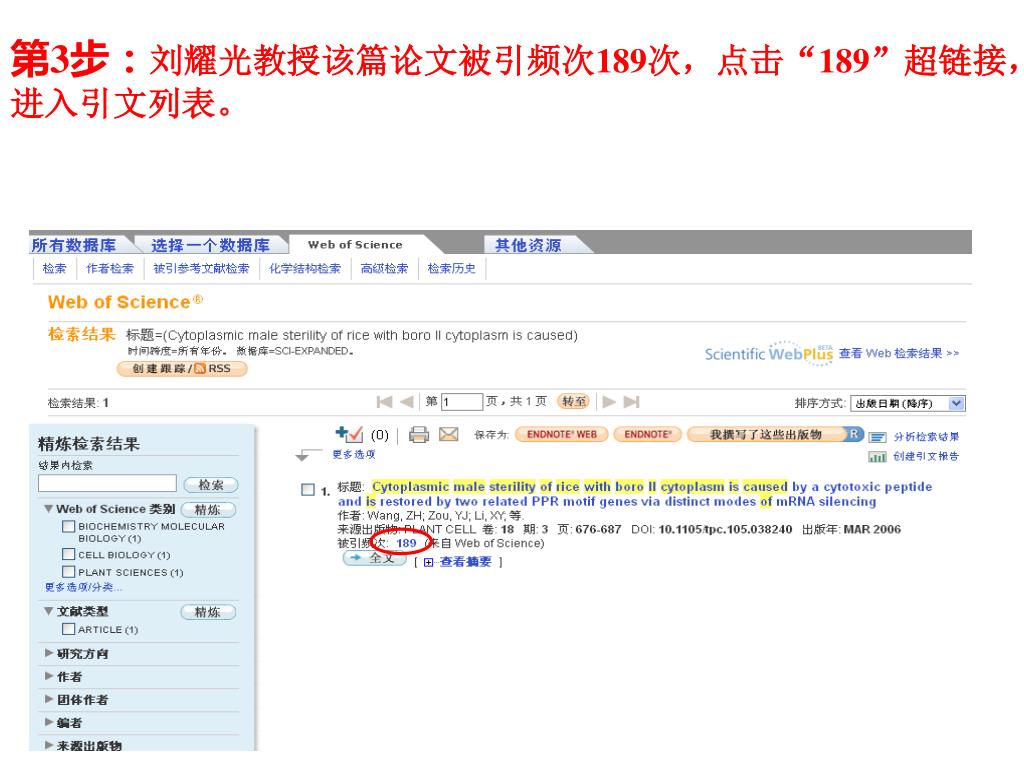
Task: Collapse the Web of Science 类别 section
Action: click(48, 509)
